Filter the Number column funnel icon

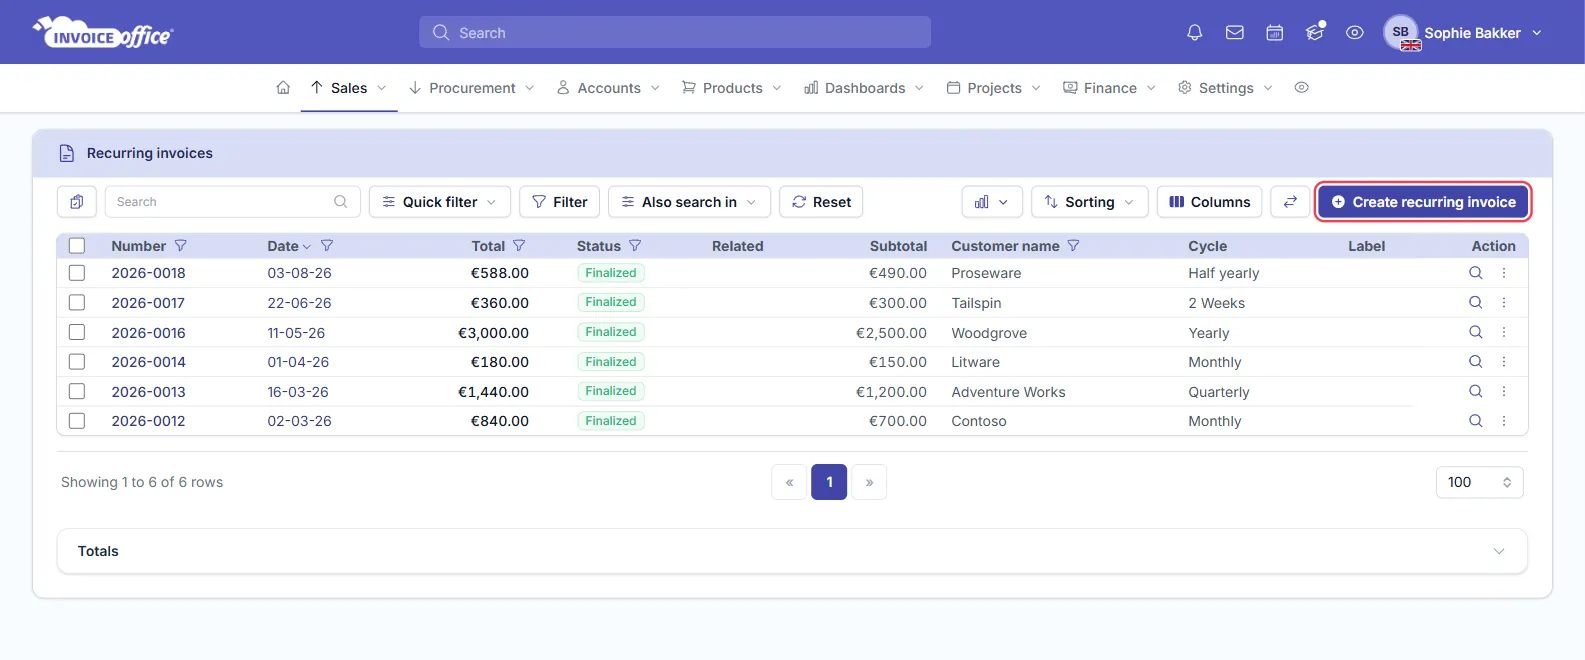pos(181,246)
